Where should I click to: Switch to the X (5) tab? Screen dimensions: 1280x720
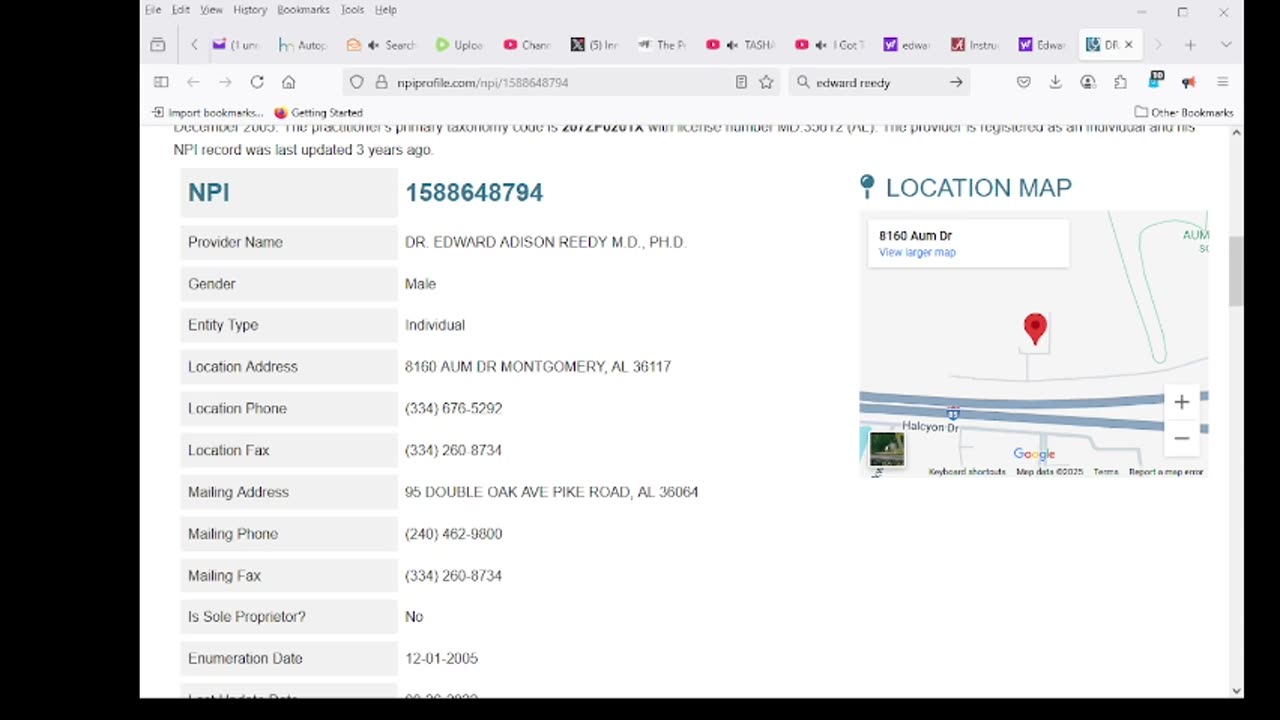pyautogui.click(x=595, y=45)
